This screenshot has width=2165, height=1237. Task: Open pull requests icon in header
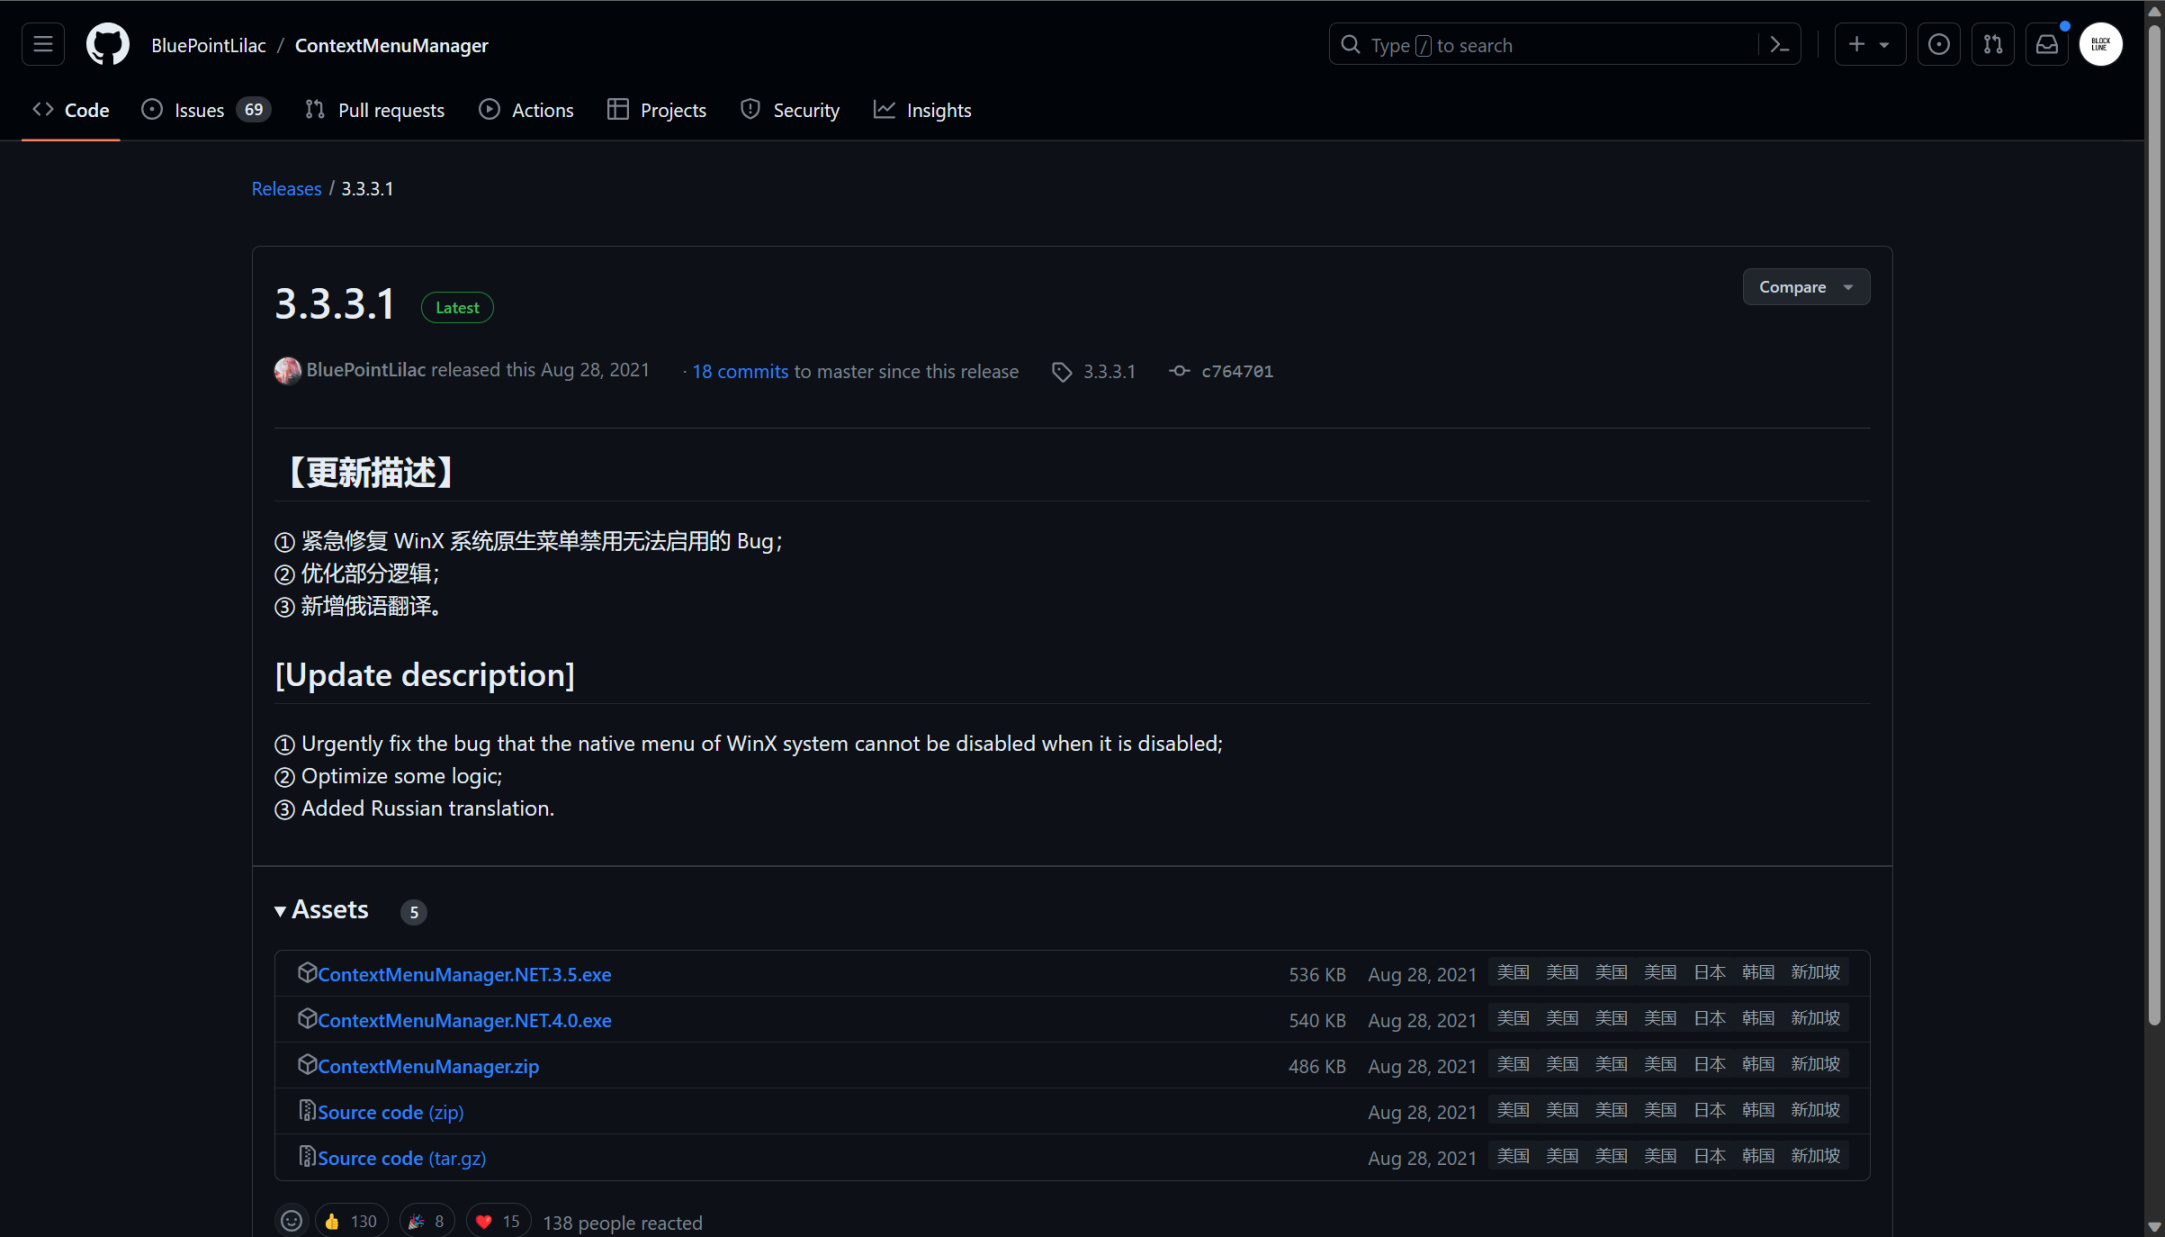tap(1992, 45)
